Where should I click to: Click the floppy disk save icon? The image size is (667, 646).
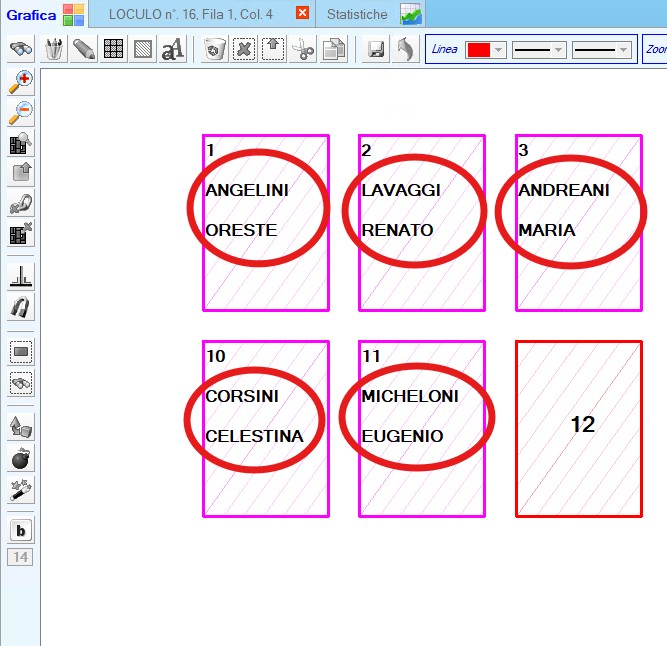click(376, 50)
